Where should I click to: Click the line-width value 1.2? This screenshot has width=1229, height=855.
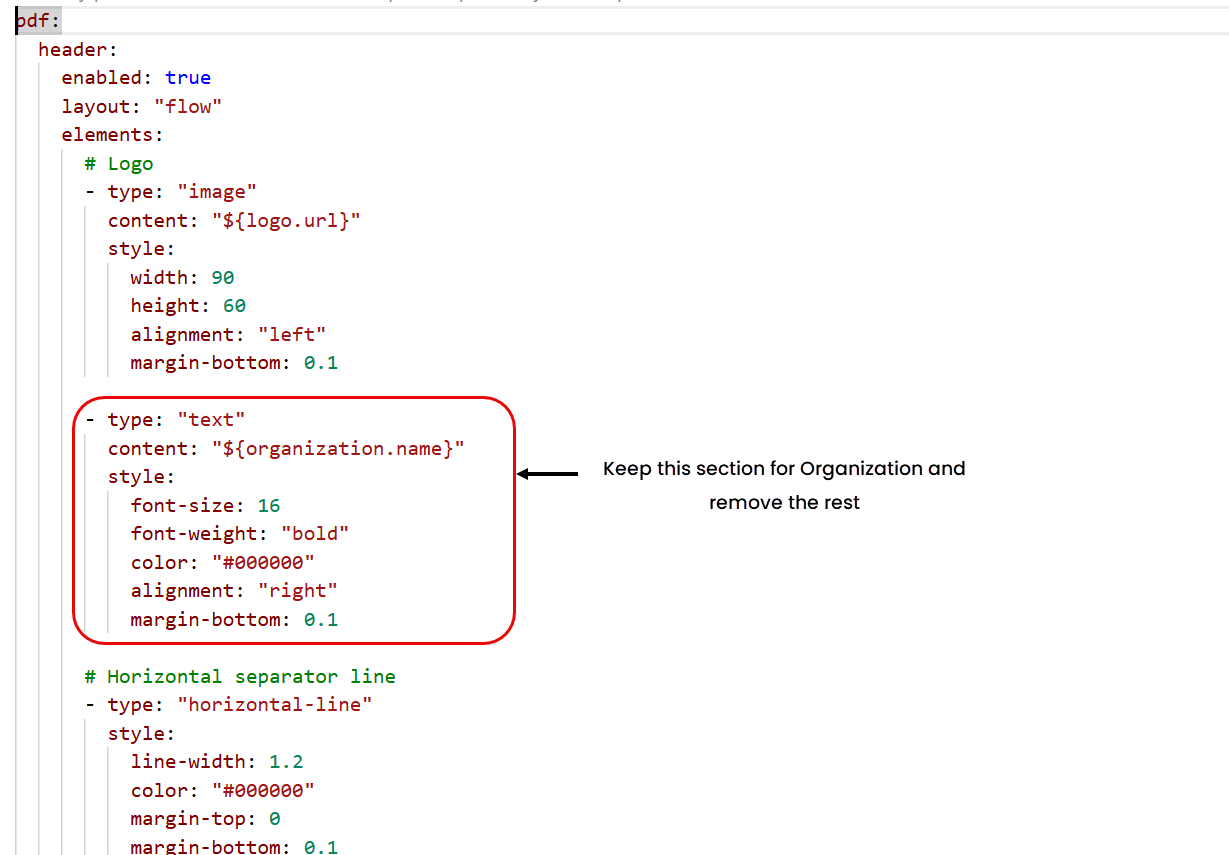tap(286, 761)
